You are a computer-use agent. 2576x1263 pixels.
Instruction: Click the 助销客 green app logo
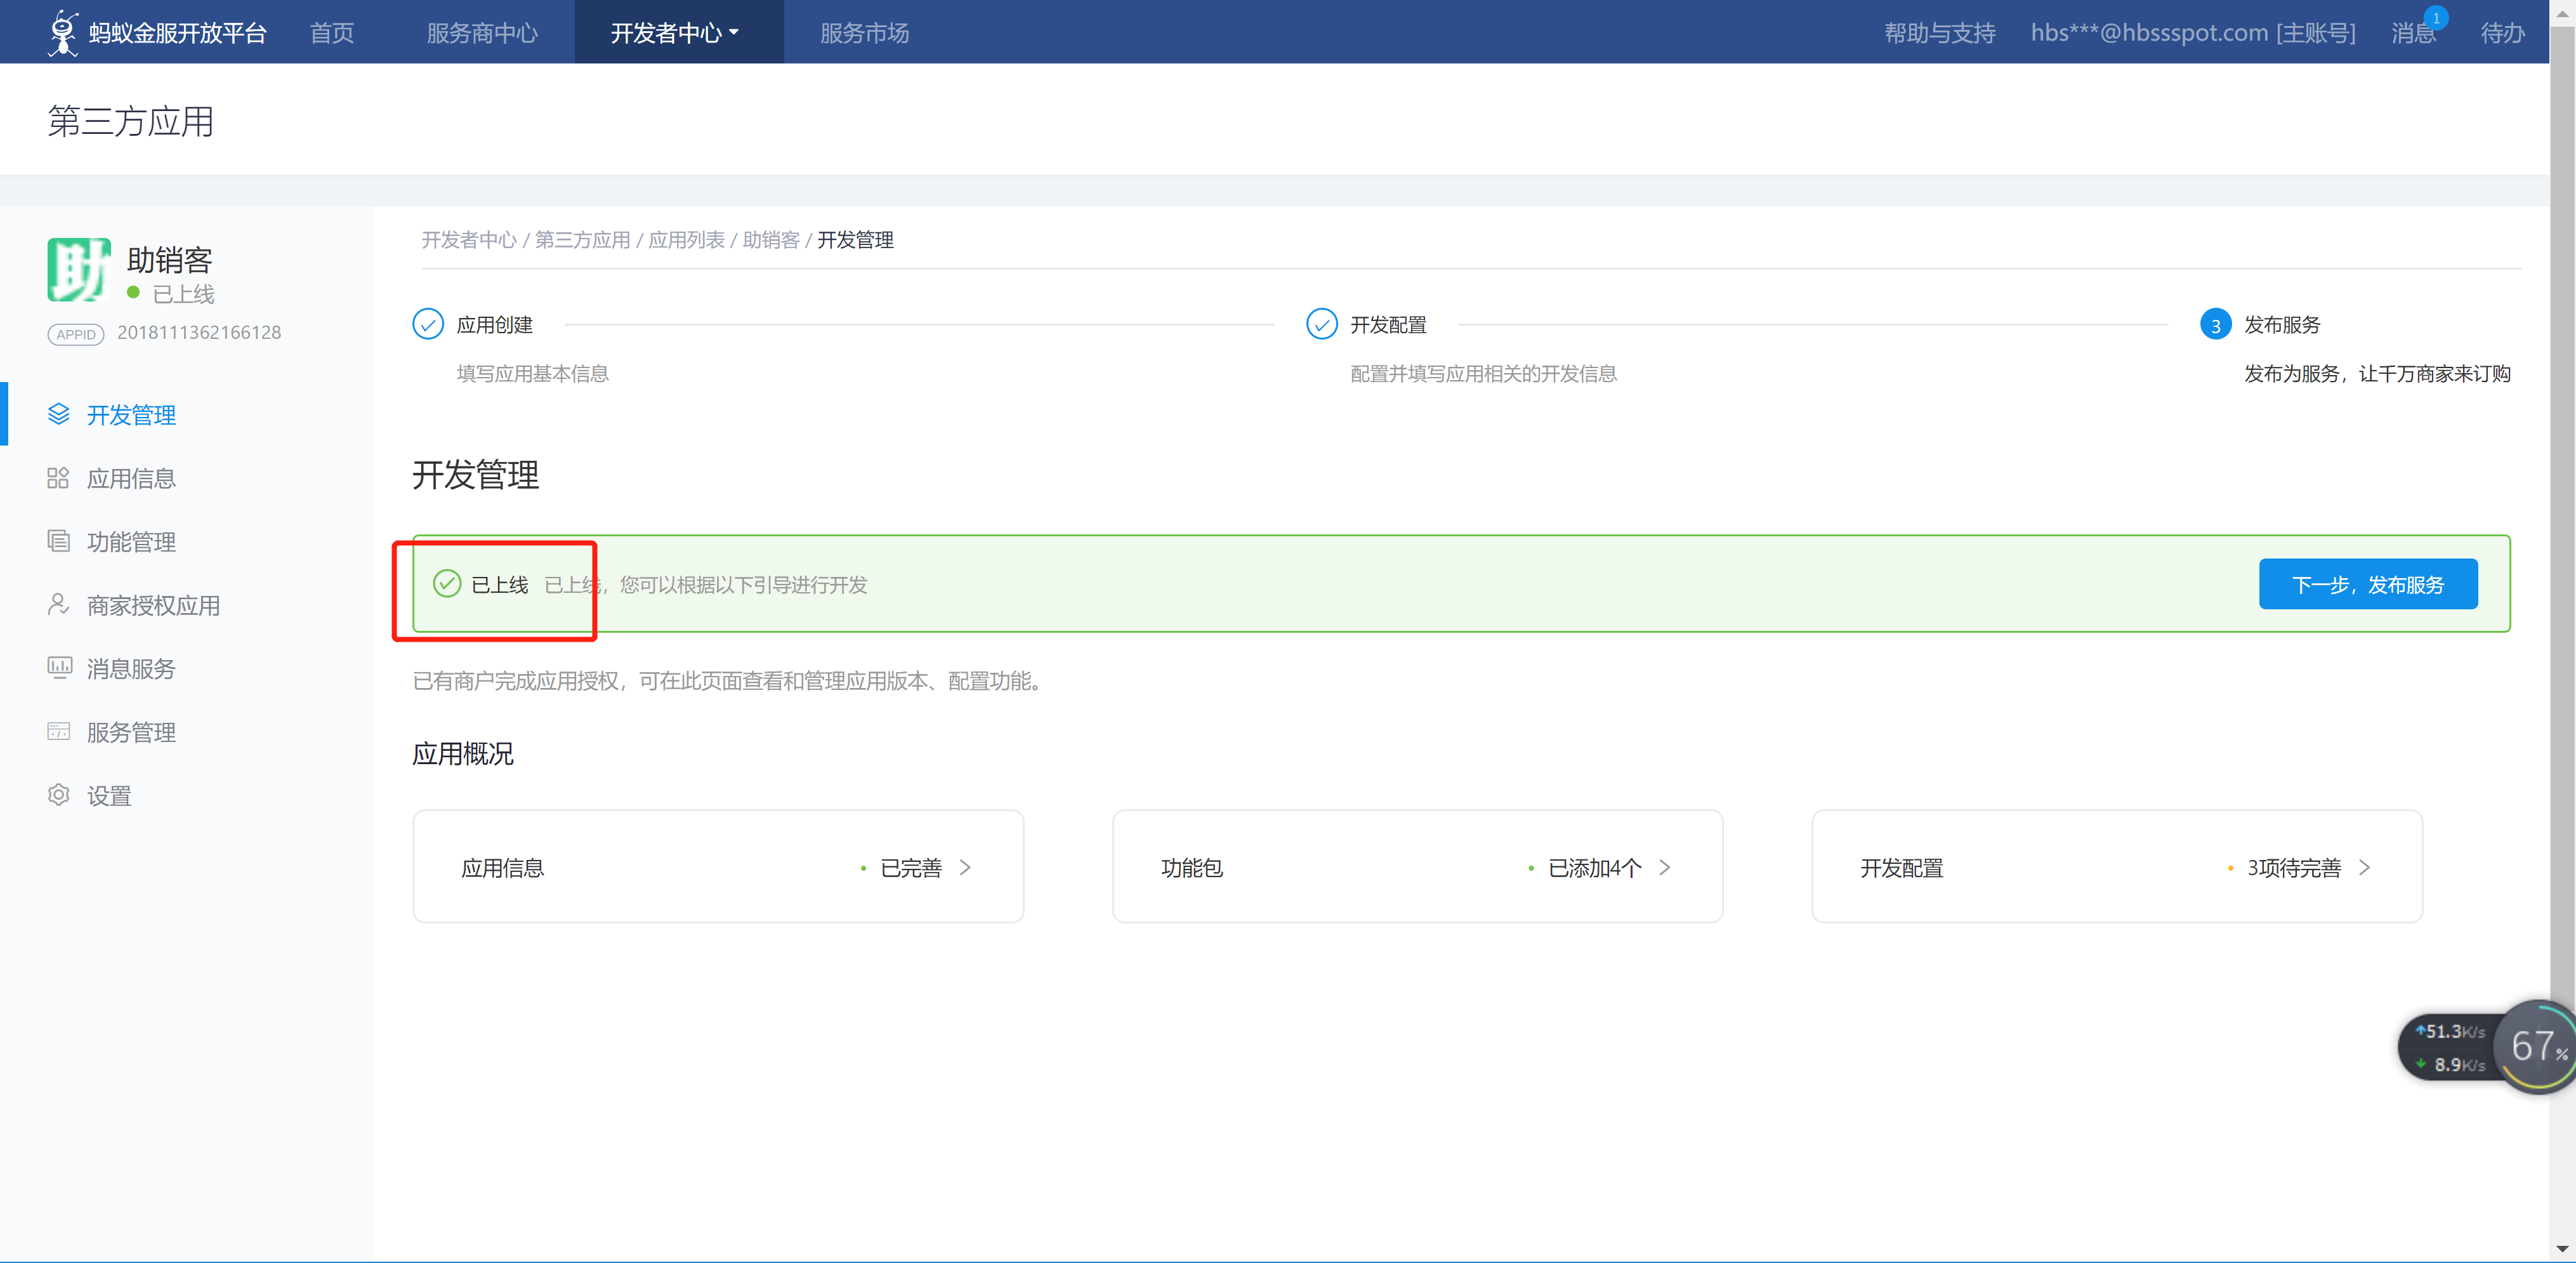[x=78, y=269]
